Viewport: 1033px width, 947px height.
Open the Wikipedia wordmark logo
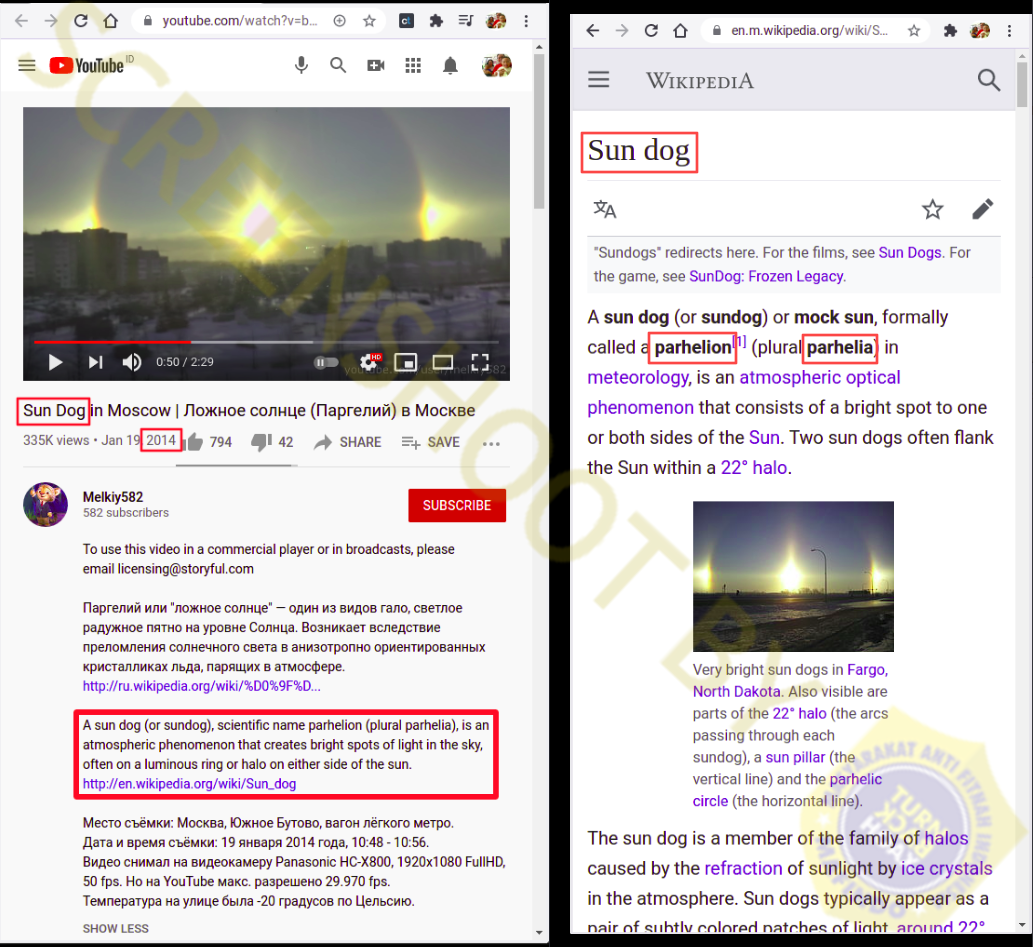tap(700, 80)
